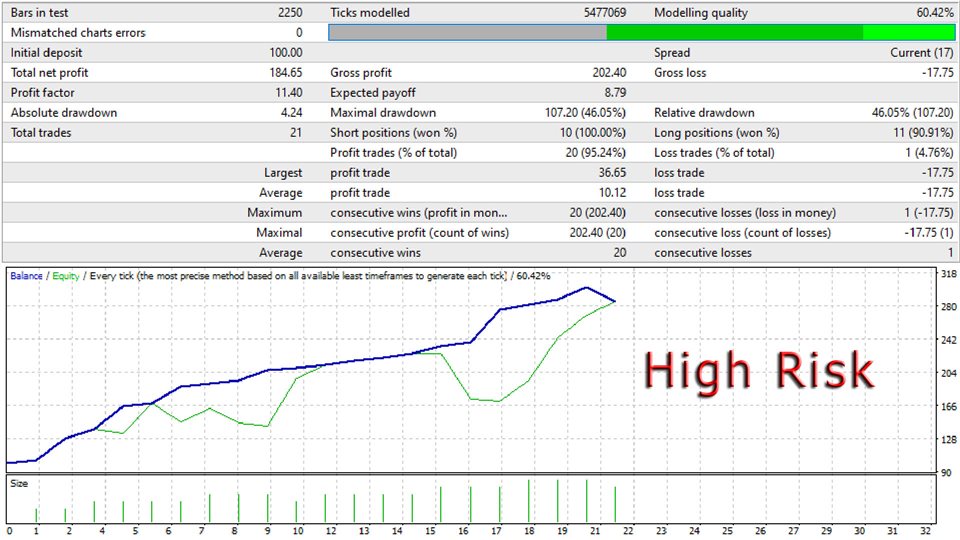This screenshot has width=960, height=540.
Task: Select the 'Mismatched charts errors' label
Action: (78, 32)
